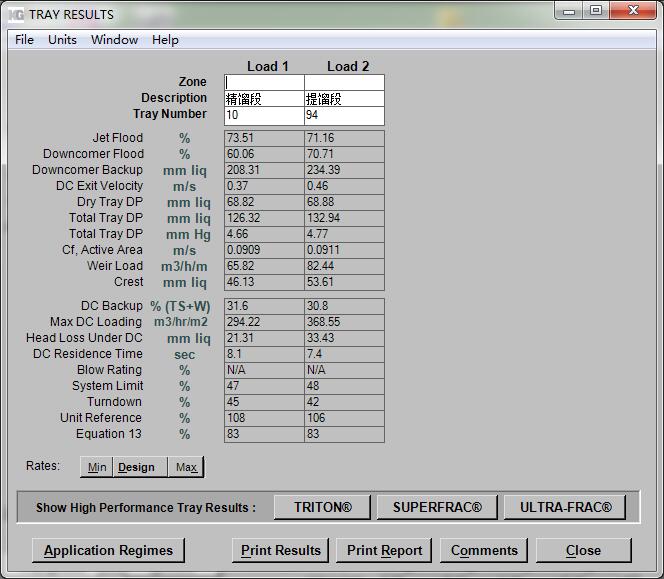The height and width of the screenshot is (579, 664).
Task: Click the KG app icon in title bar
Action: [16, 15]
